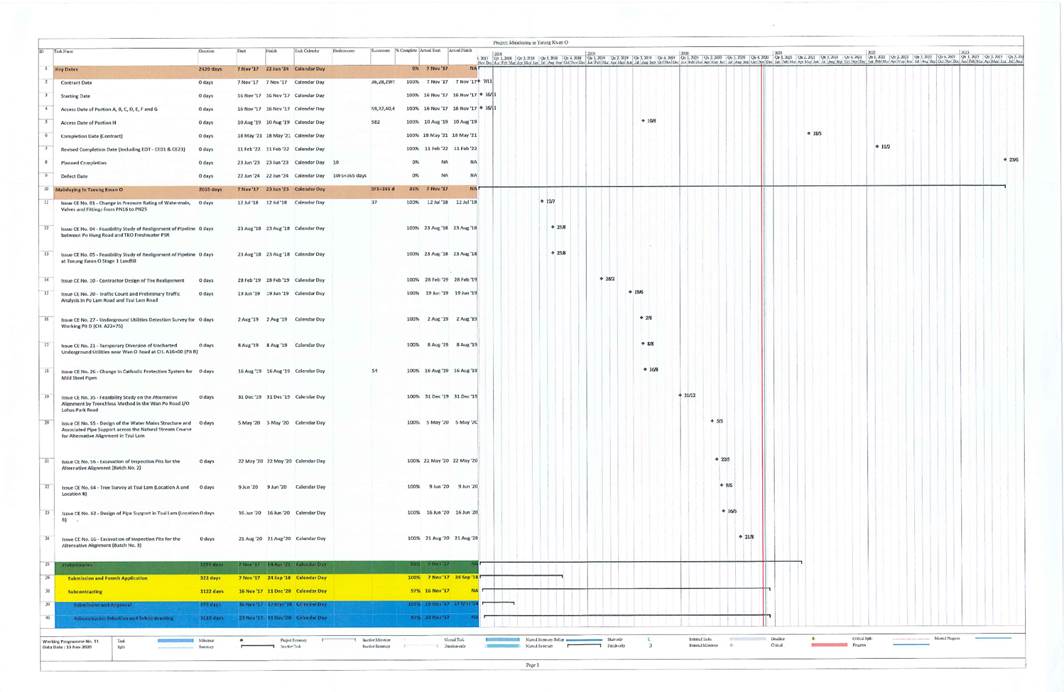
Task: Select 'Issue CE No. 62' pipe support task
Action: tap(129, 516)
